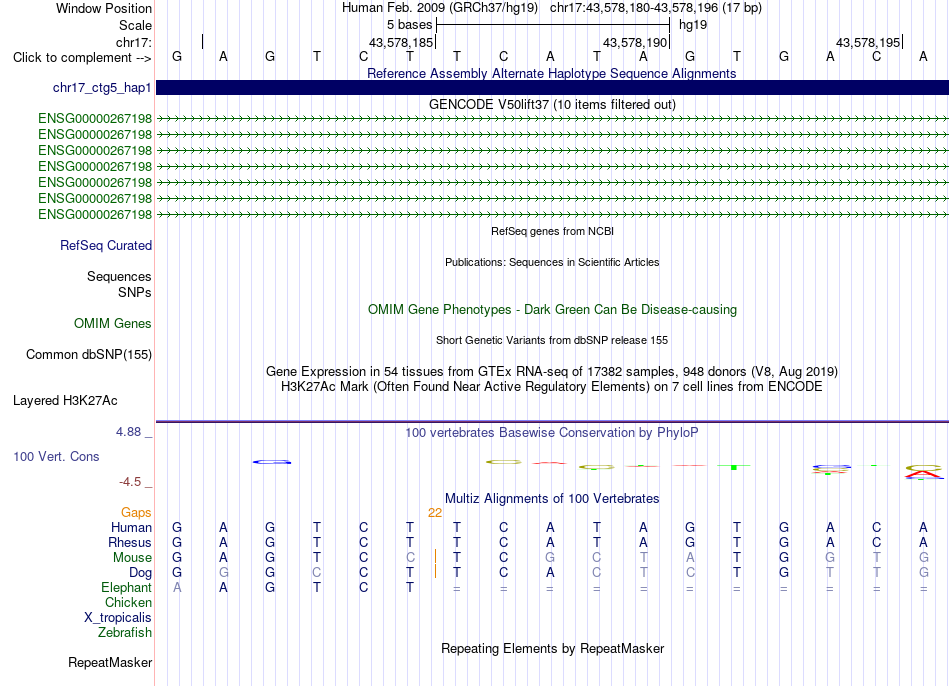This screenshot has height=686, width=950.
Task: Open the GTEx Gene Expression track title
Action: coord(552,371)
